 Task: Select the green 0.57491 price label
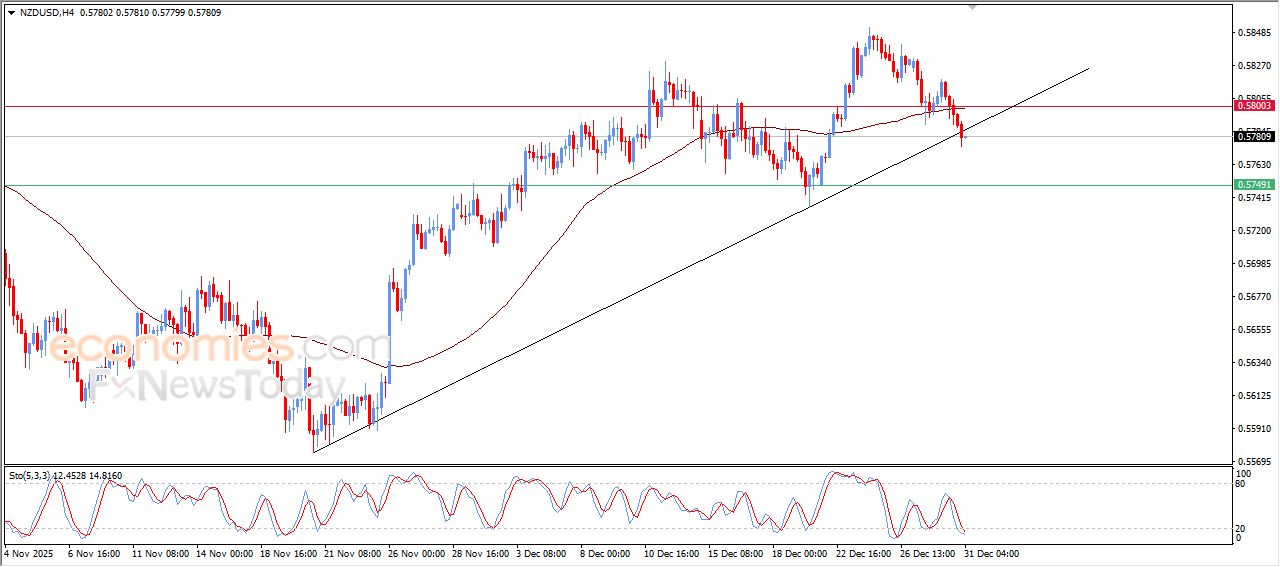tap(1253, 185)
